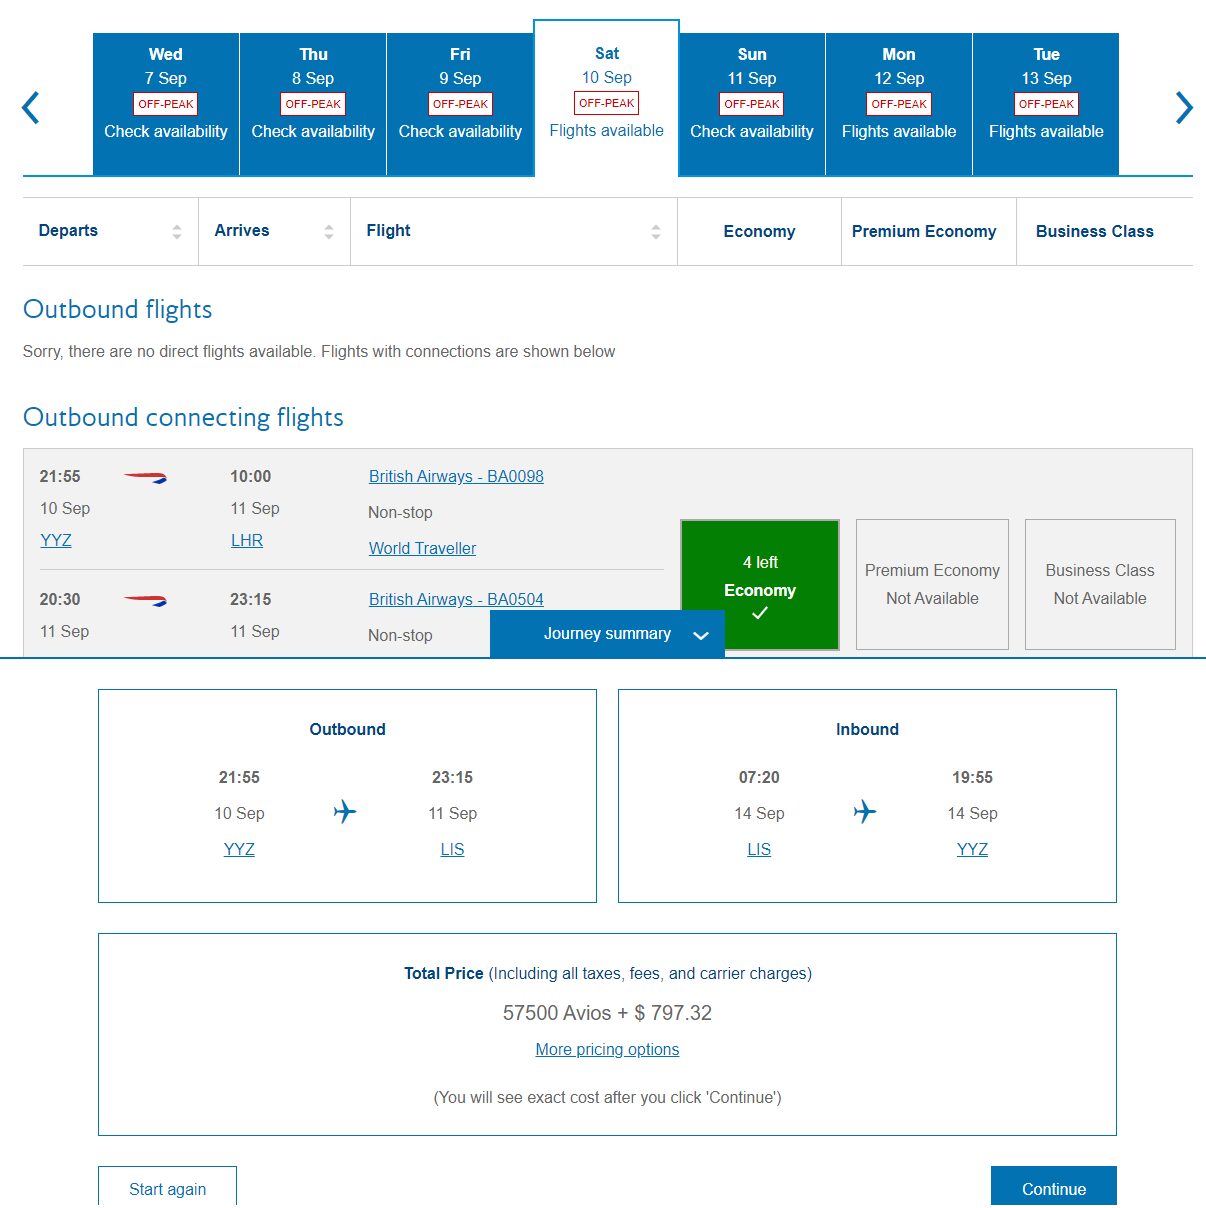Sort flights by Arrives column arrows
The width and height of the screenshot is (1206, 1208).
(329, 232)
